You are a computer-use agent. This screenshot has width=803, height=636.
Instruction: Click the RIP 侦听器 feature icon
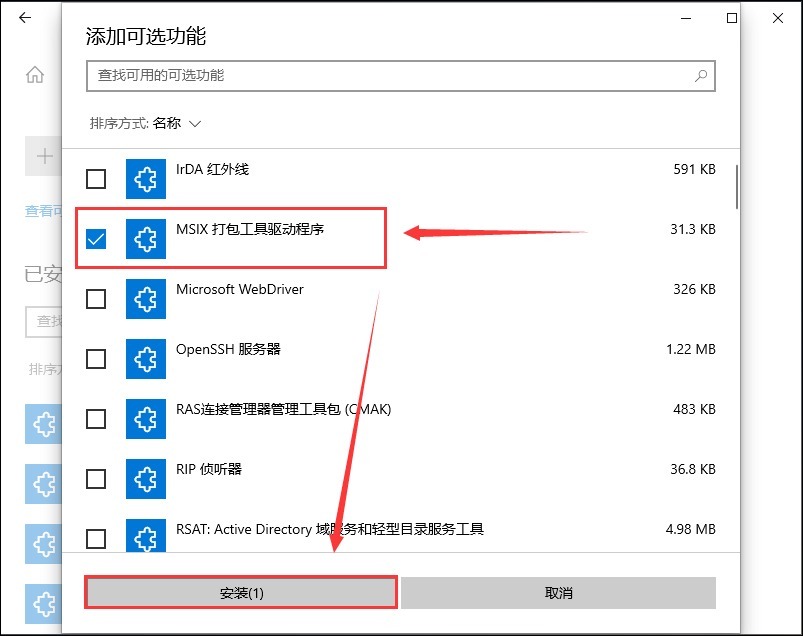tap(146, 479)
